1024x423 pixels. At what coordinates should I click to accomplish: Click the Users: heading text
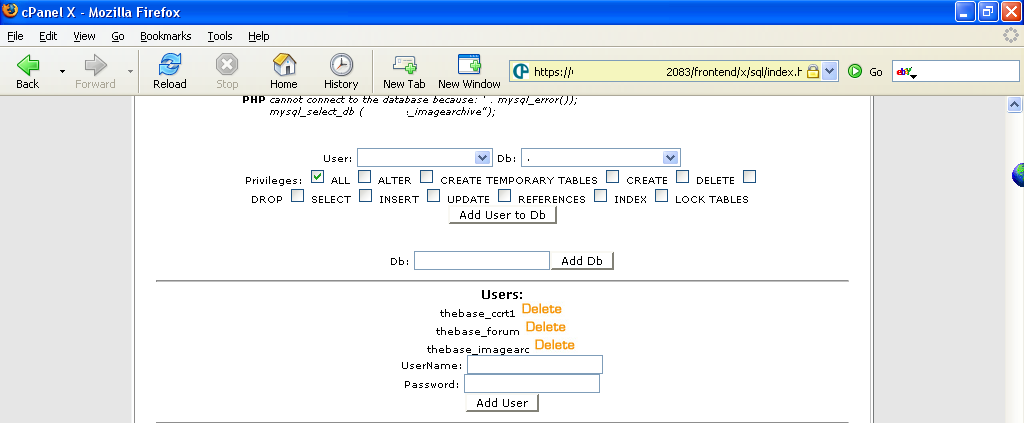click(502, 294)
